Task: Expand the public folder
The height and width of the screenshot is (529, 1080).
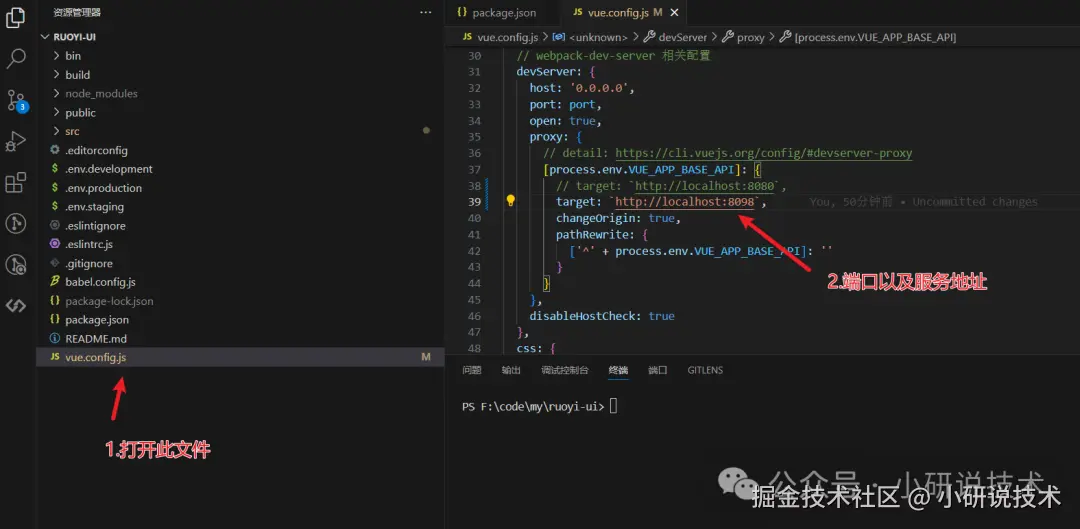Action: point(80,112)
